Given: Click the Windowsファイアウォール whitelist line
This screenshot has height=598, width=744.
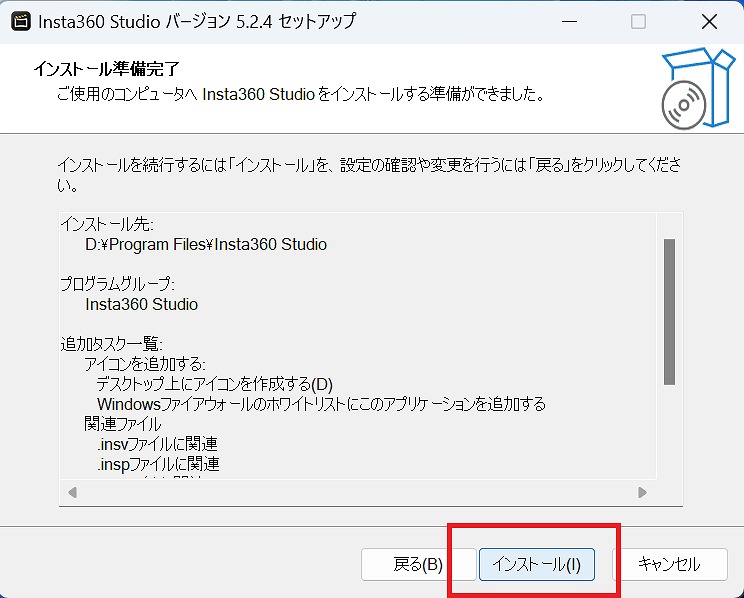Looking at the screenshot, I should pos(321,404).
